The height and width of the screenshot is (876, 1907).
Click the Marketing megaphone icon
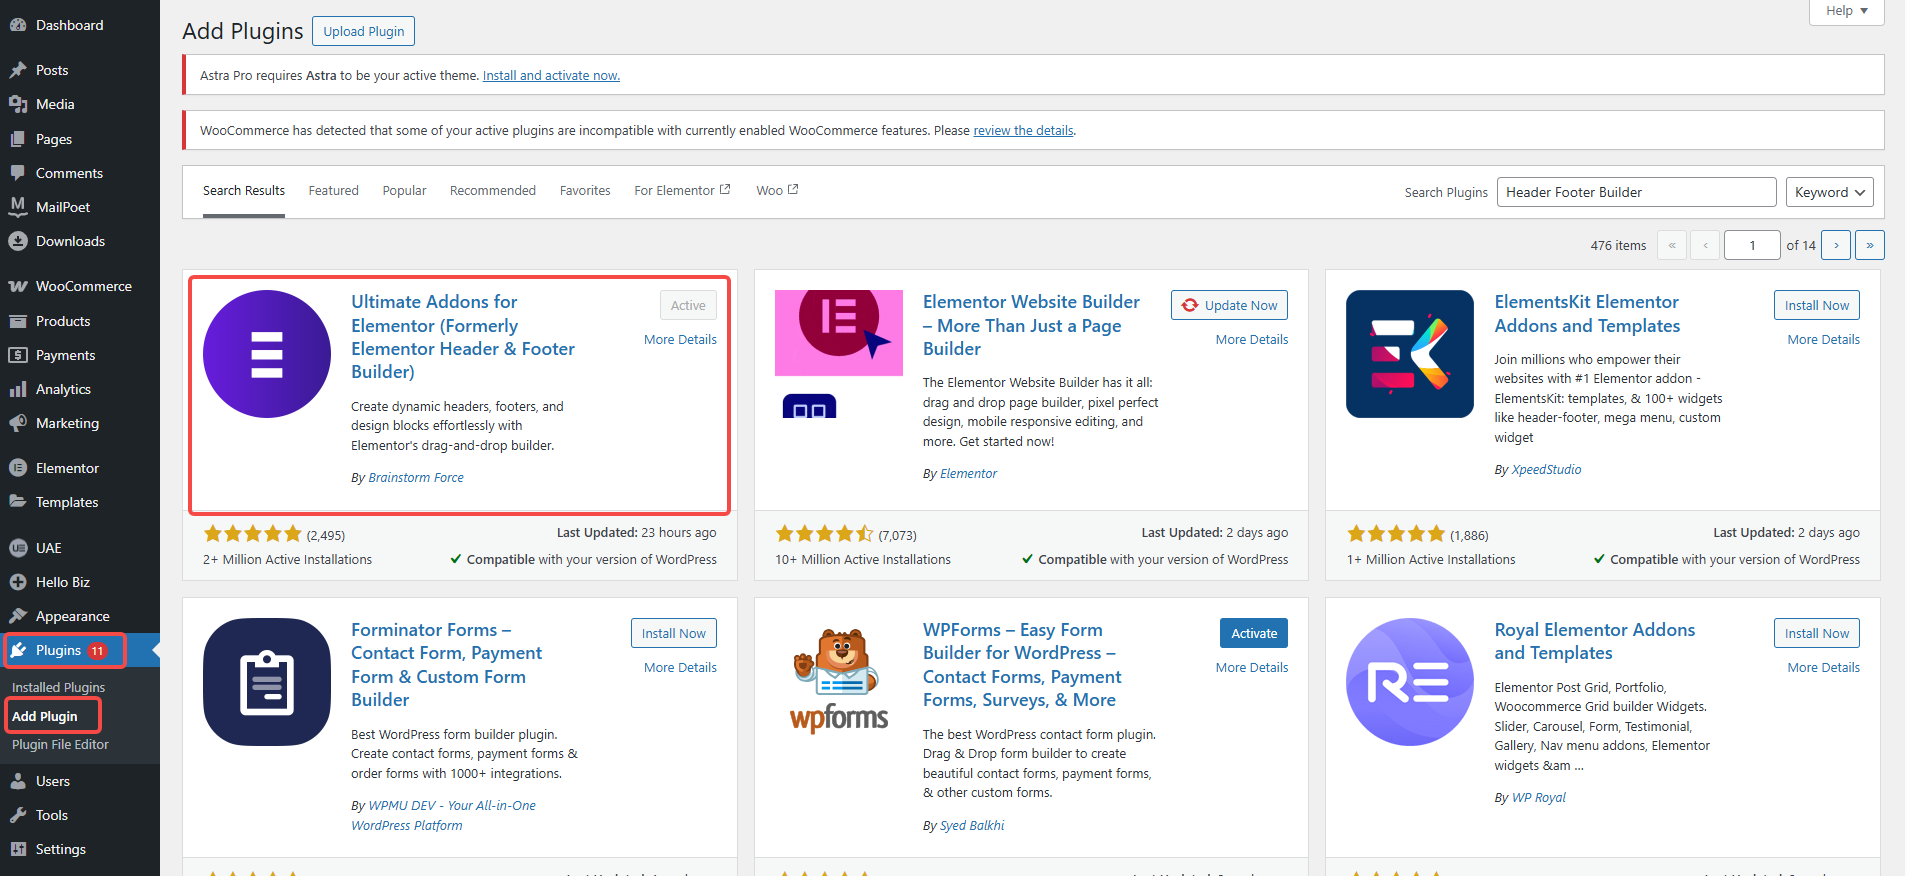pos(18,423)
